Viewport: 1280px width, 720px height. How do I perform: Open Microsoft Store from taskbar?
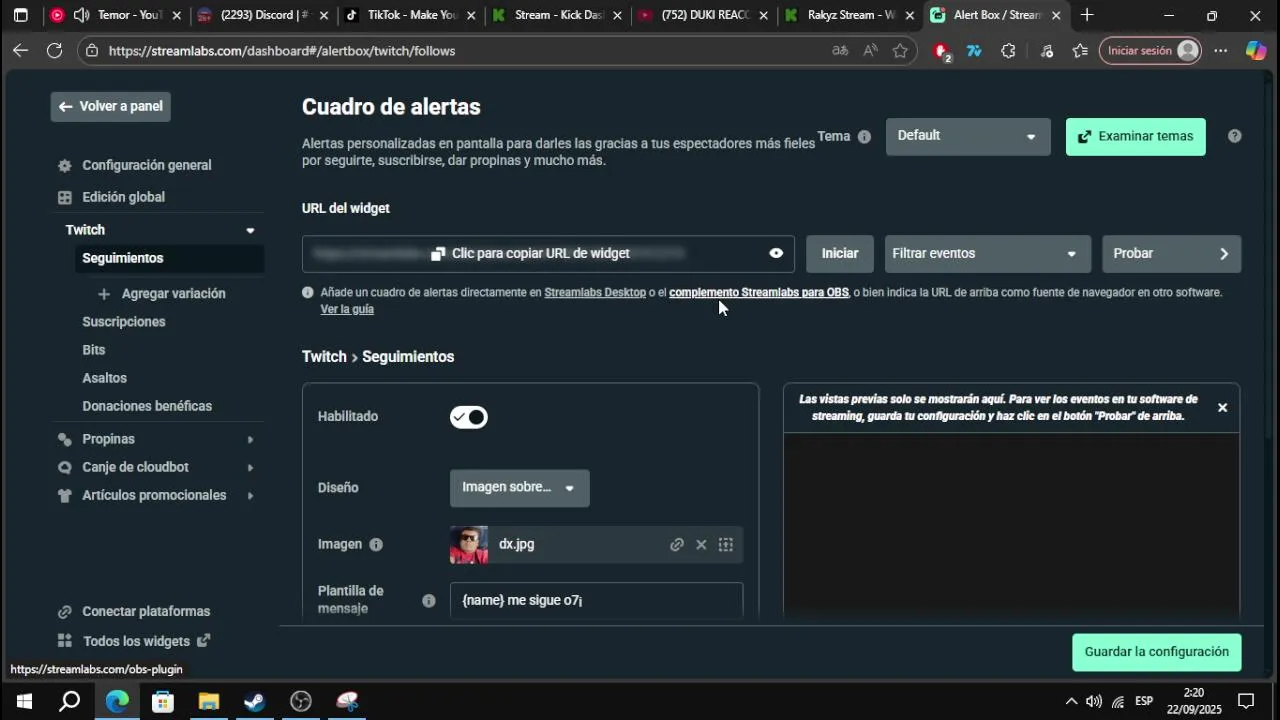[162, 701]
